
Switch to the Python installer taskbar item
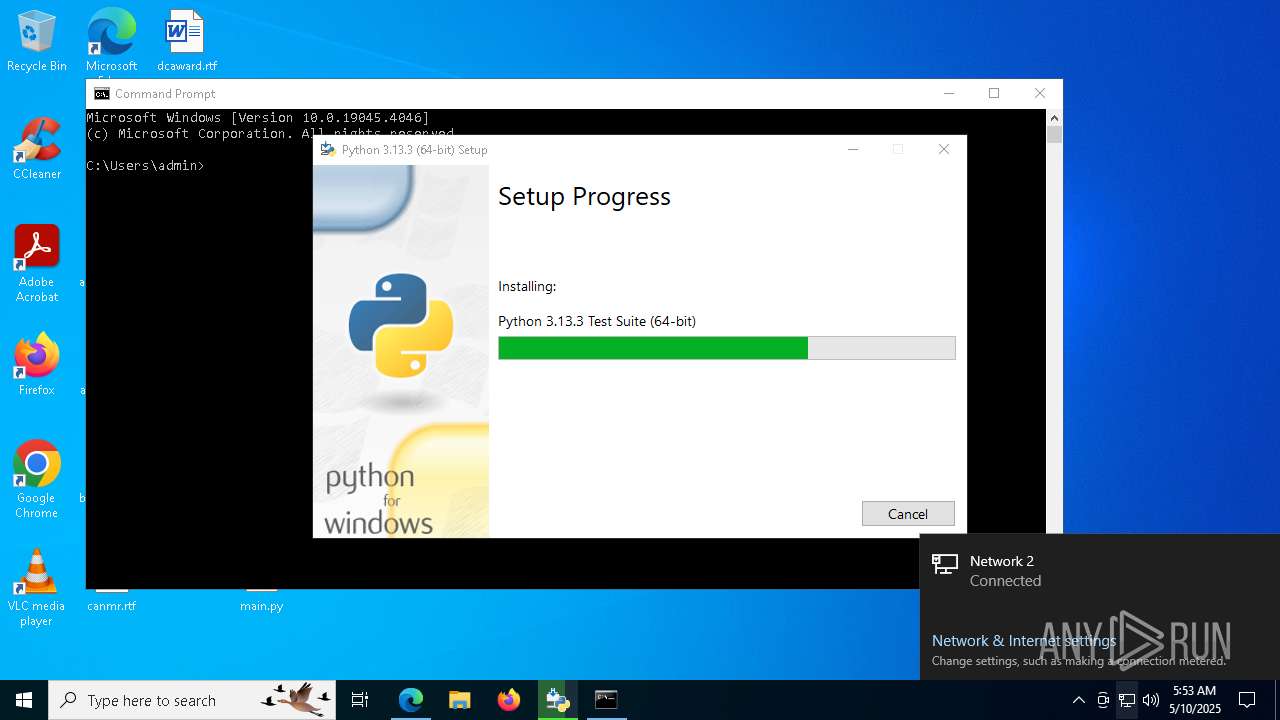pyautogui.click(x=557, y=700)
